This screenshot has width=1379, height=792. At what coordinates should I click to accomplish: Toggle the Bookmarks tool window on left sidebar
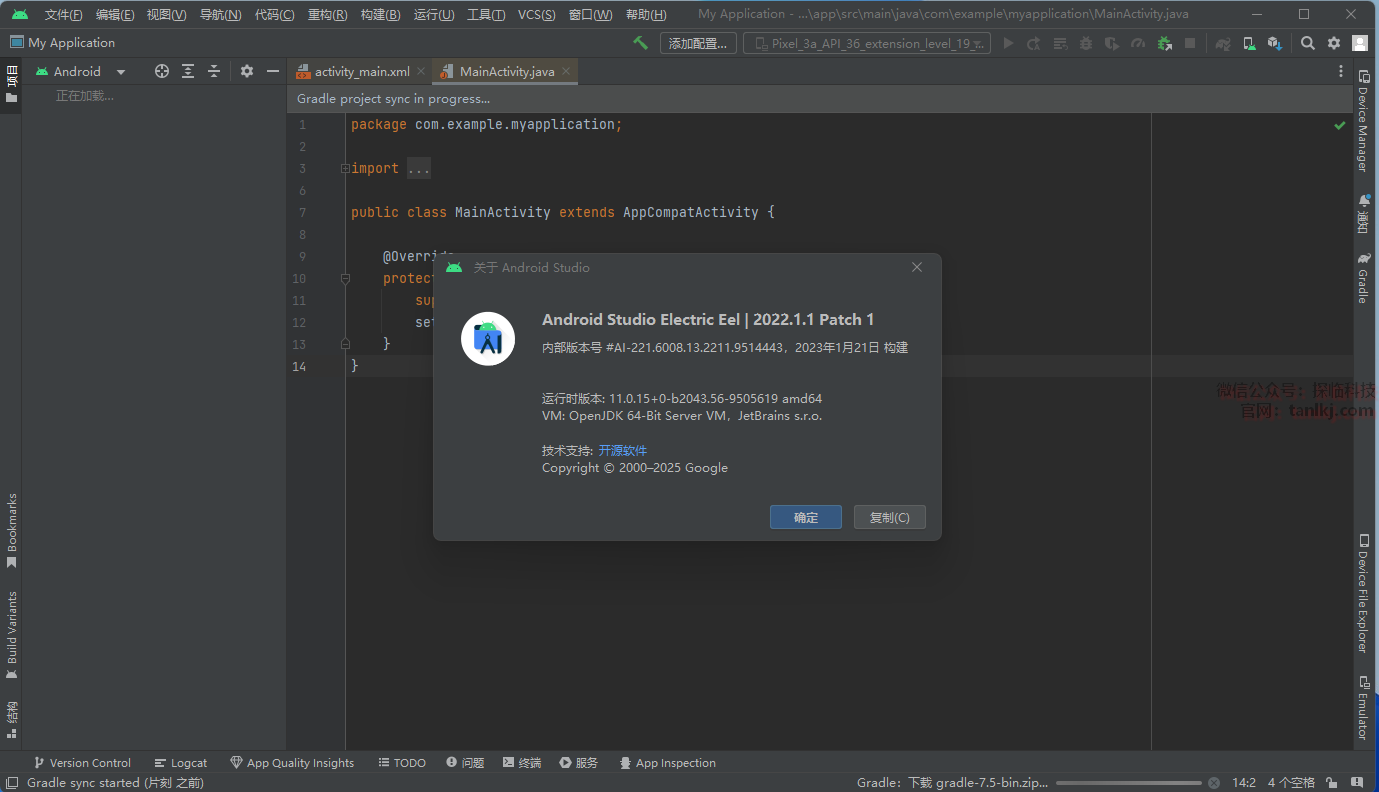coord(12,530)
